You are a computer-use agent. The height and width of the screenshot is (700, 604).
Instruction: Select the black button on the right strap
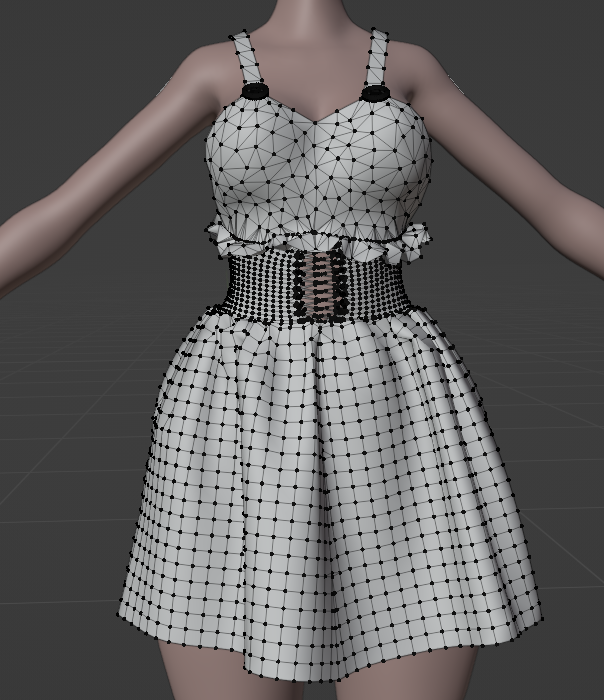pos(375,93)
